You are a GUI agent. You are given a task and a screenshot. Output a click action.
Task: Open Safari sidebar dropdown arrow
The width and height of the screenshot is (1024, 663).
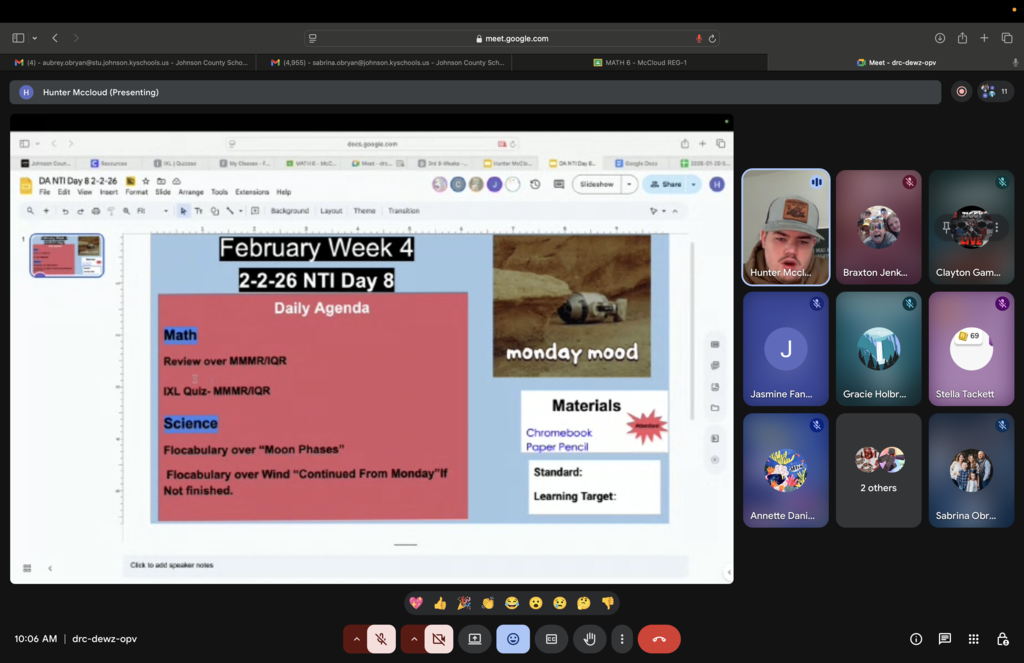[35, 38]
